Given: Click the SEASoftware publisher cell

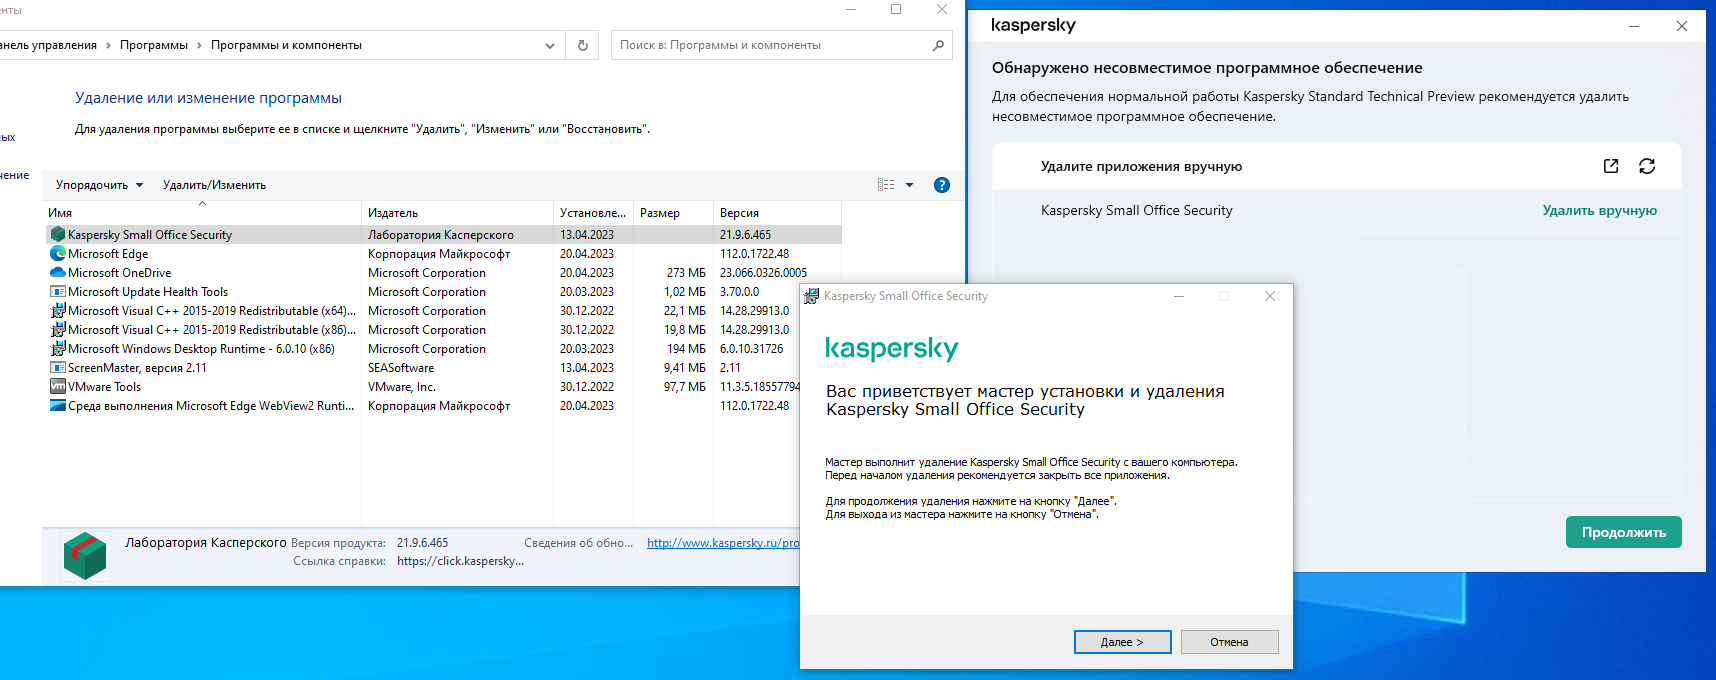Looking at the screenshot, I should click(401, 368).
